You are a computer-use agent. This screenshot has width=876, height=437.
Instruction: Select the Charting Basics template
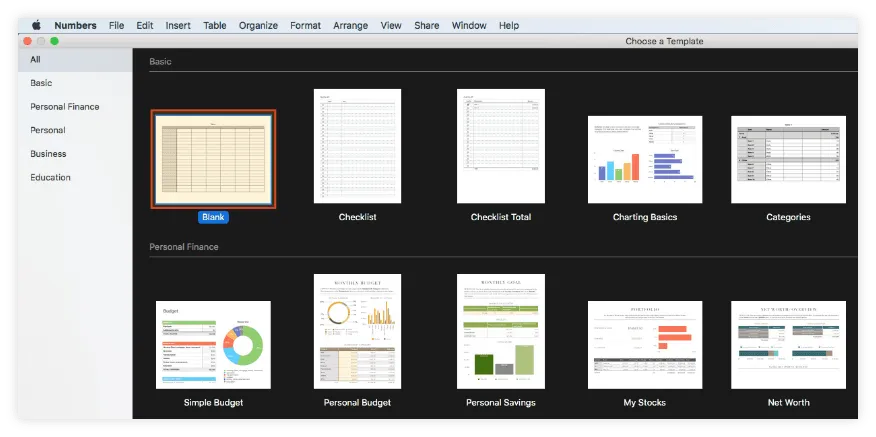[644, 160]
